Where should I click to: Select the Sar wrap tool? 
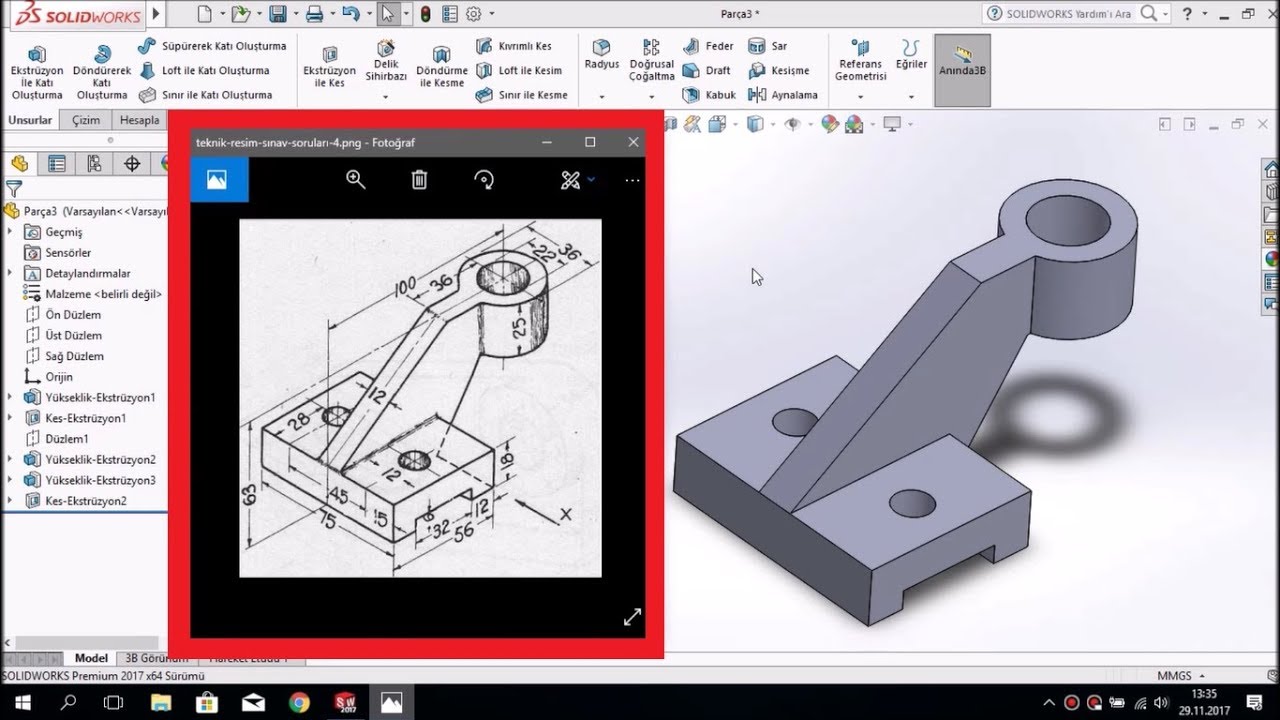pyautogui.click(x=767, y=46)
